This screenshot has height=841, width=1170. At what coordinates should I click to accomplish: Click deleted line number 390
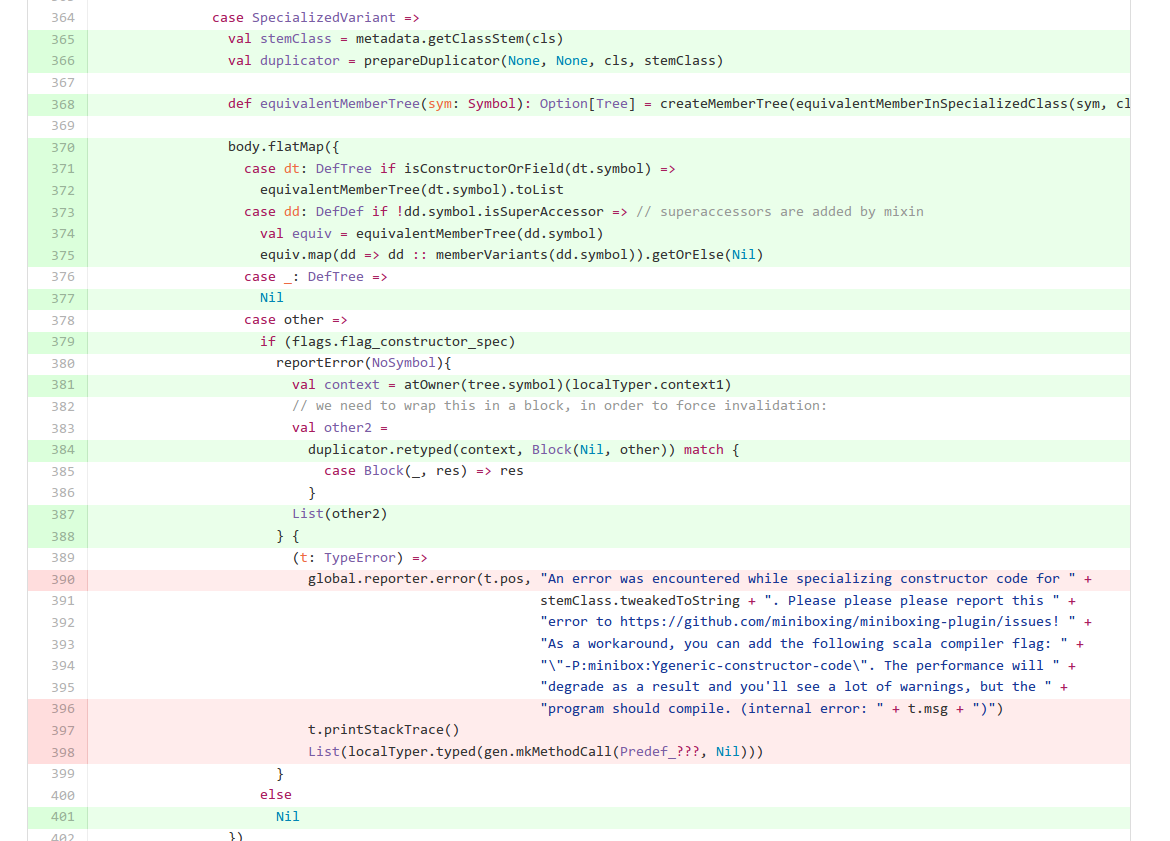tap(63, 580)
